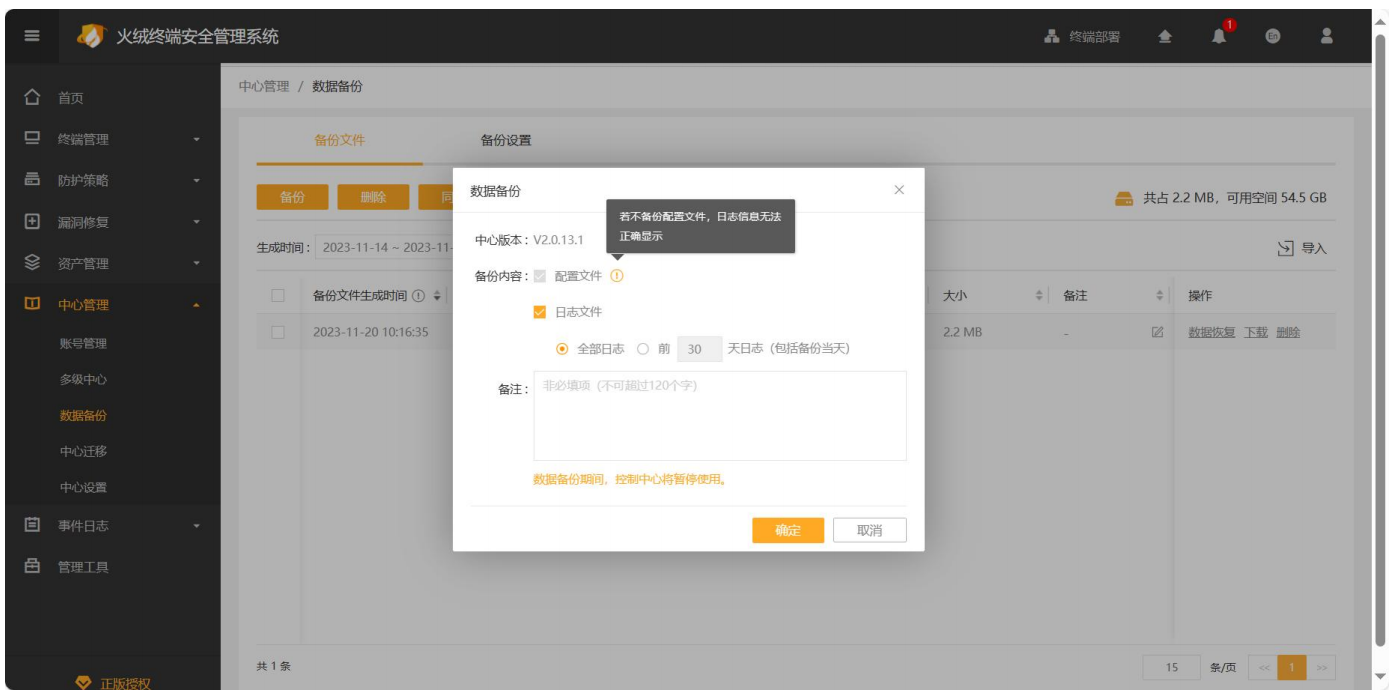The width and height of the screenshot is (1394, 696).
Task: Click the 首页 house icon
Action: (32, 98)
